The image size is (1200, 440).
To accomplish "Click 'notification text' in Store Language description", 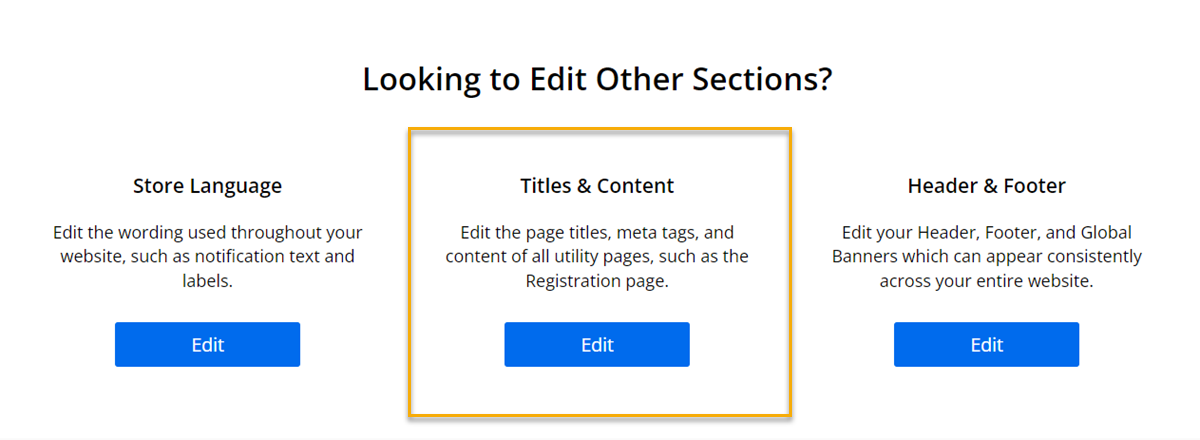I will coord(260,257).
